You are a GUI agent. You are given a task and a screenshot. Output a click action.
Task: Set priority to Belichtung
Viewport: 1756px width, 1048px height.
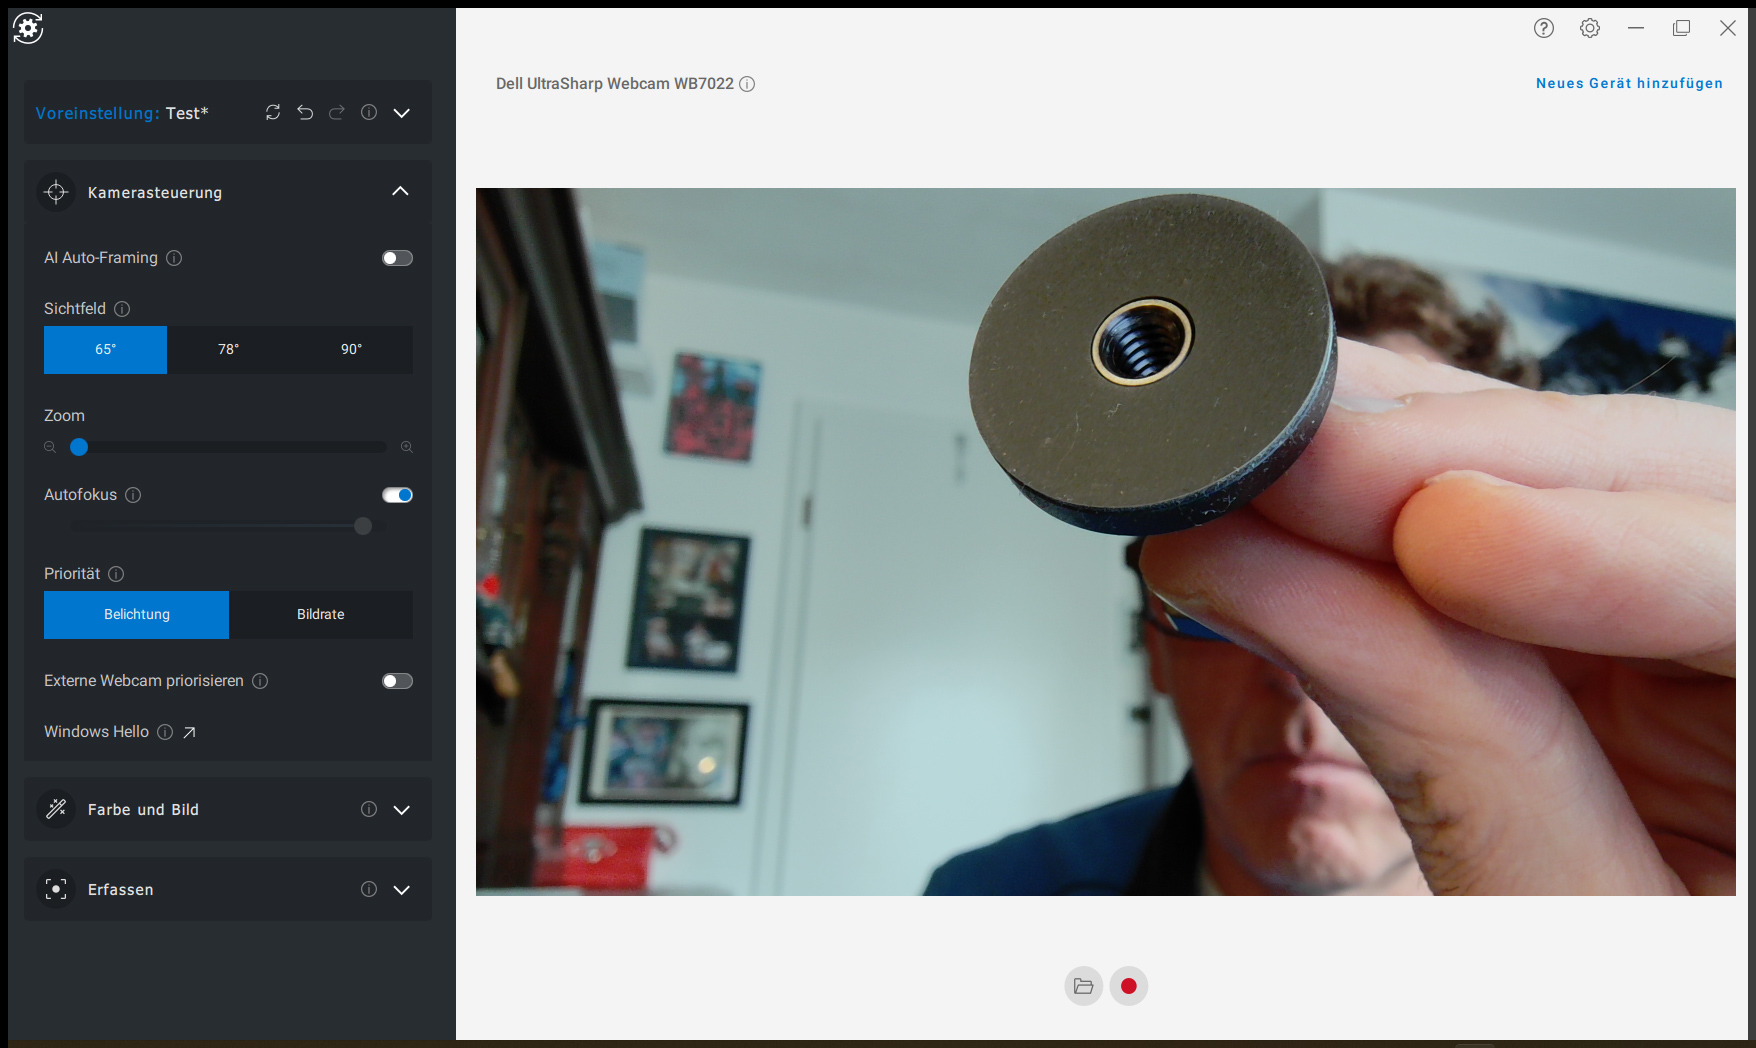pyautogui.click(x=136, y=614)
